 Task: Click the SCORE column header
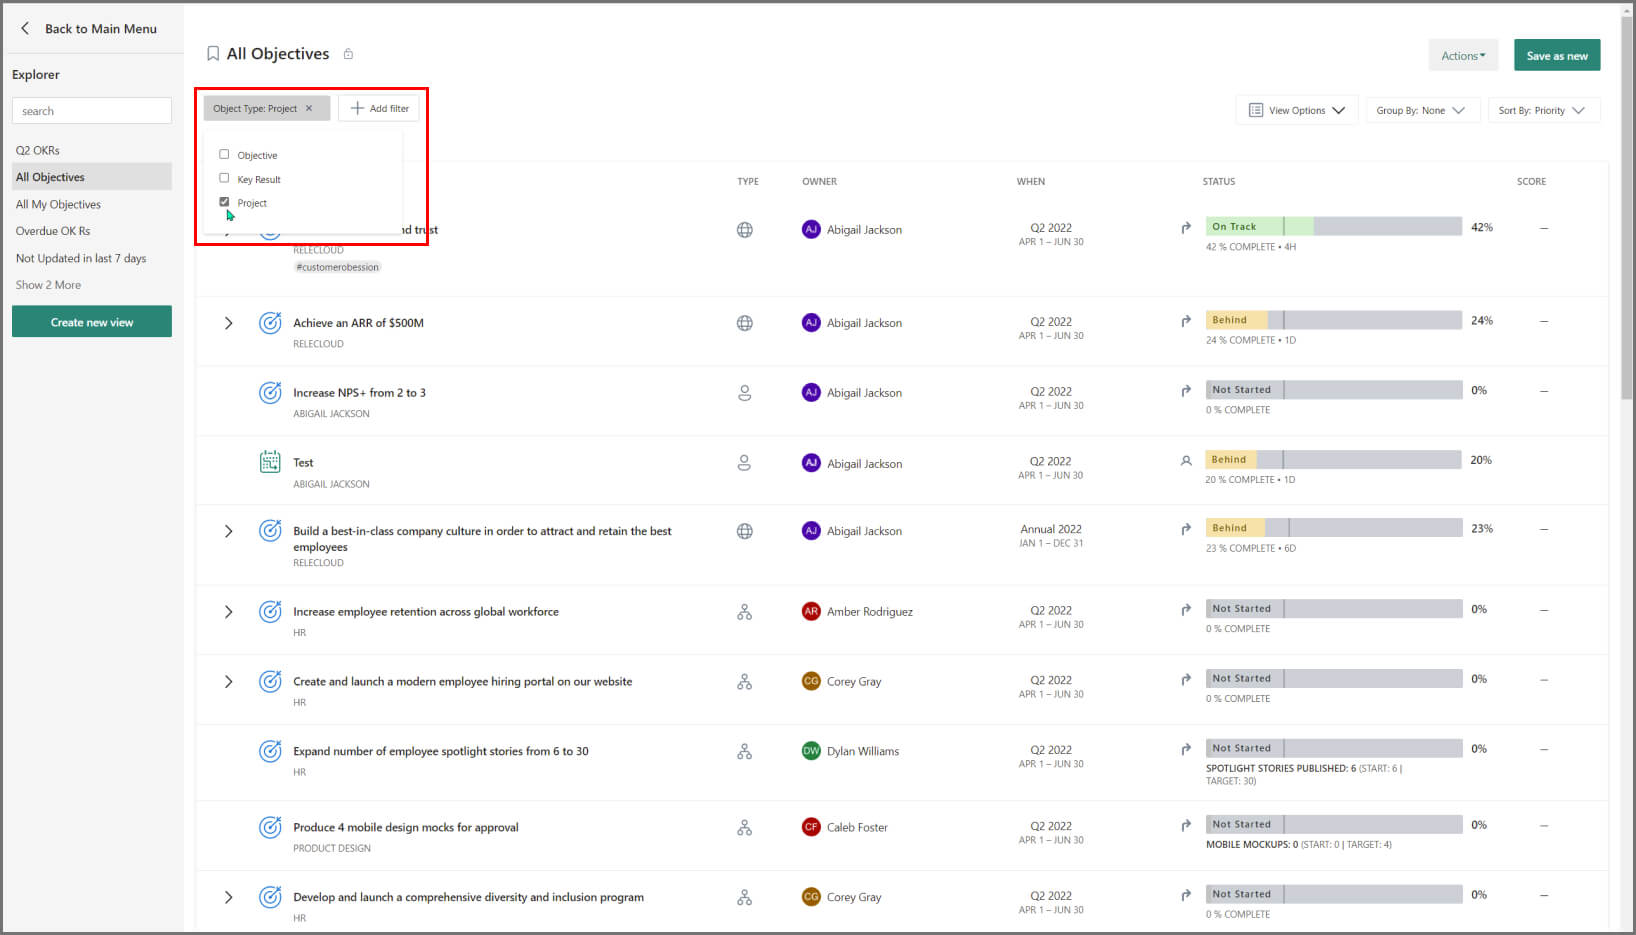(x=1531, y=181)
